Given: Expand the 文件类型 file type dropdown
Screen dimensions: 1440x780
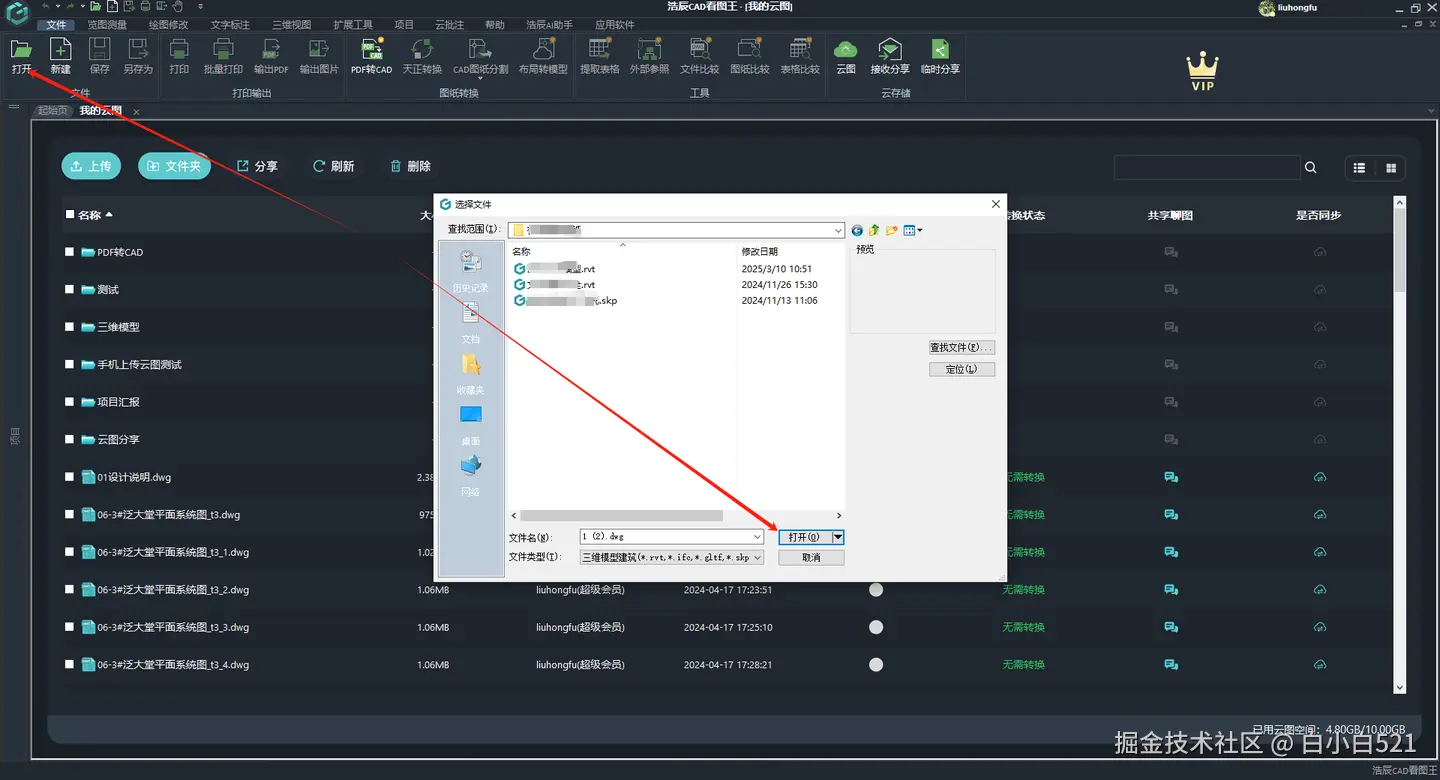Looking at the screenshot, I should (x=757, y=557).
